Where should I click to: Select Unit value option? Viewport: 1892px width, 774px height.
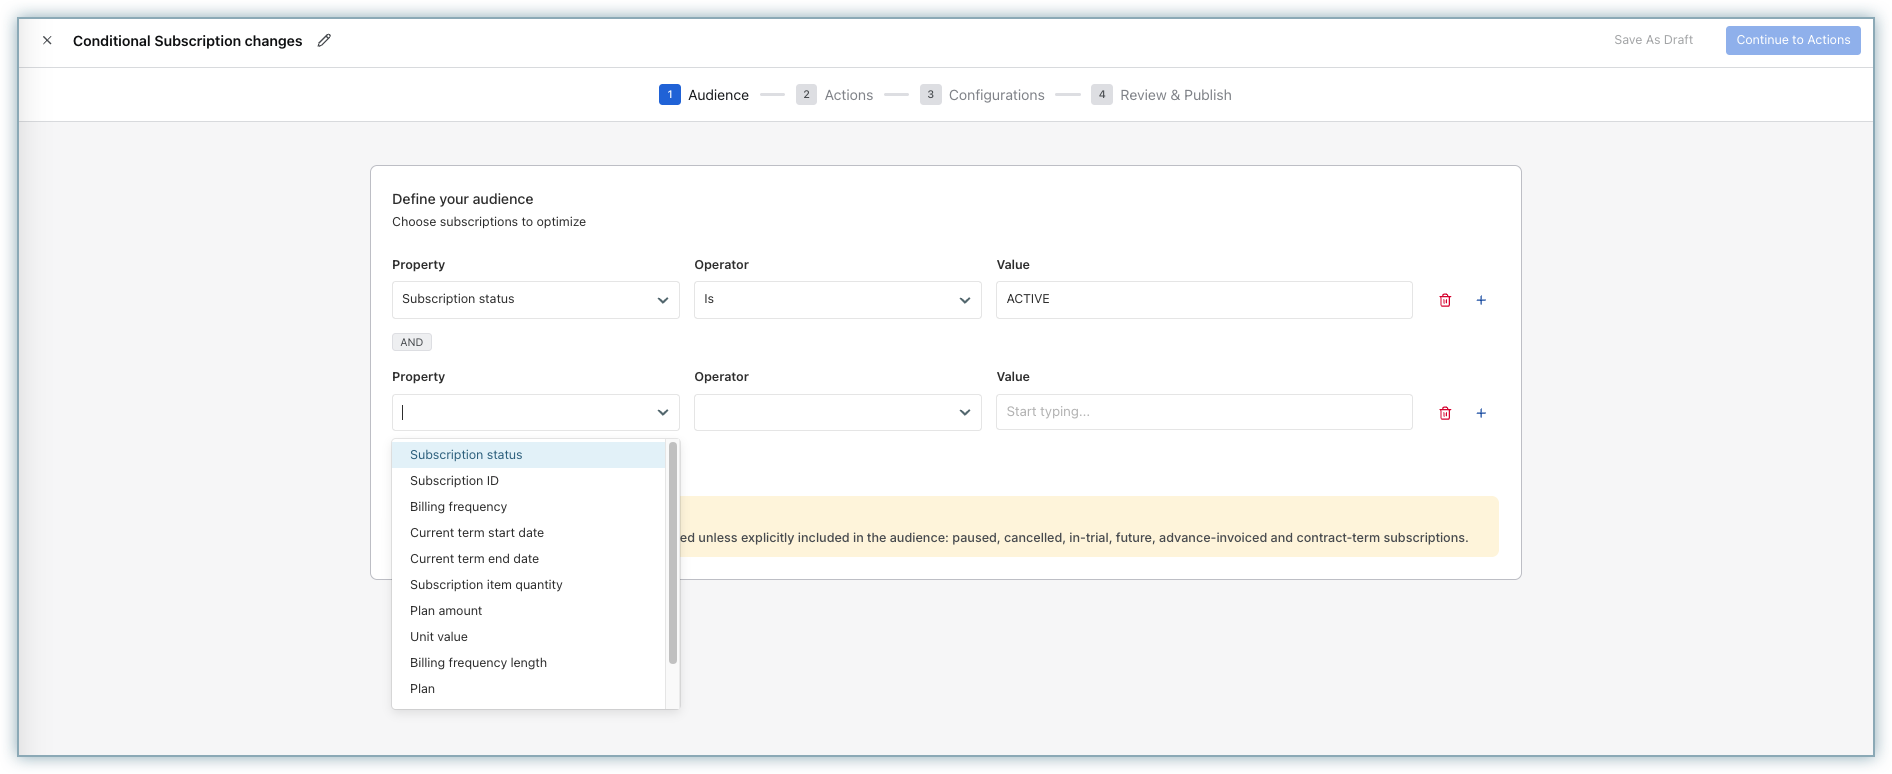tap(528, 637)
